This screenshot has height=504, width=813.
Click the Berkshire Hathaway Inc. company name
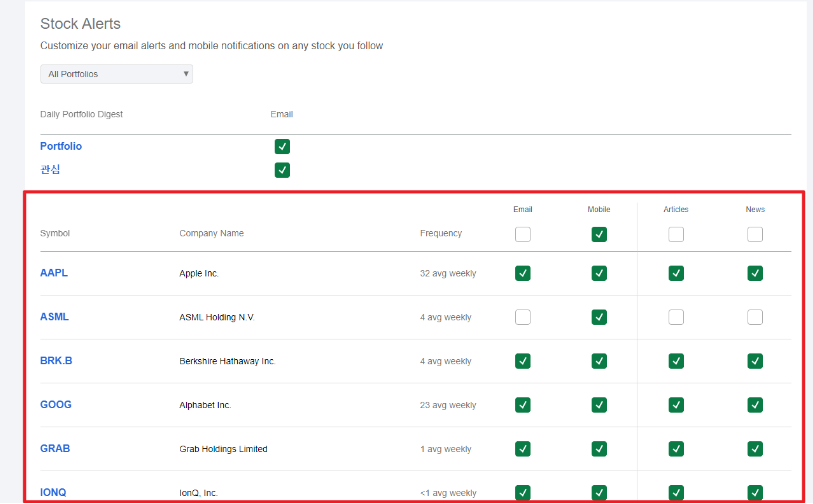pos(227,361)
